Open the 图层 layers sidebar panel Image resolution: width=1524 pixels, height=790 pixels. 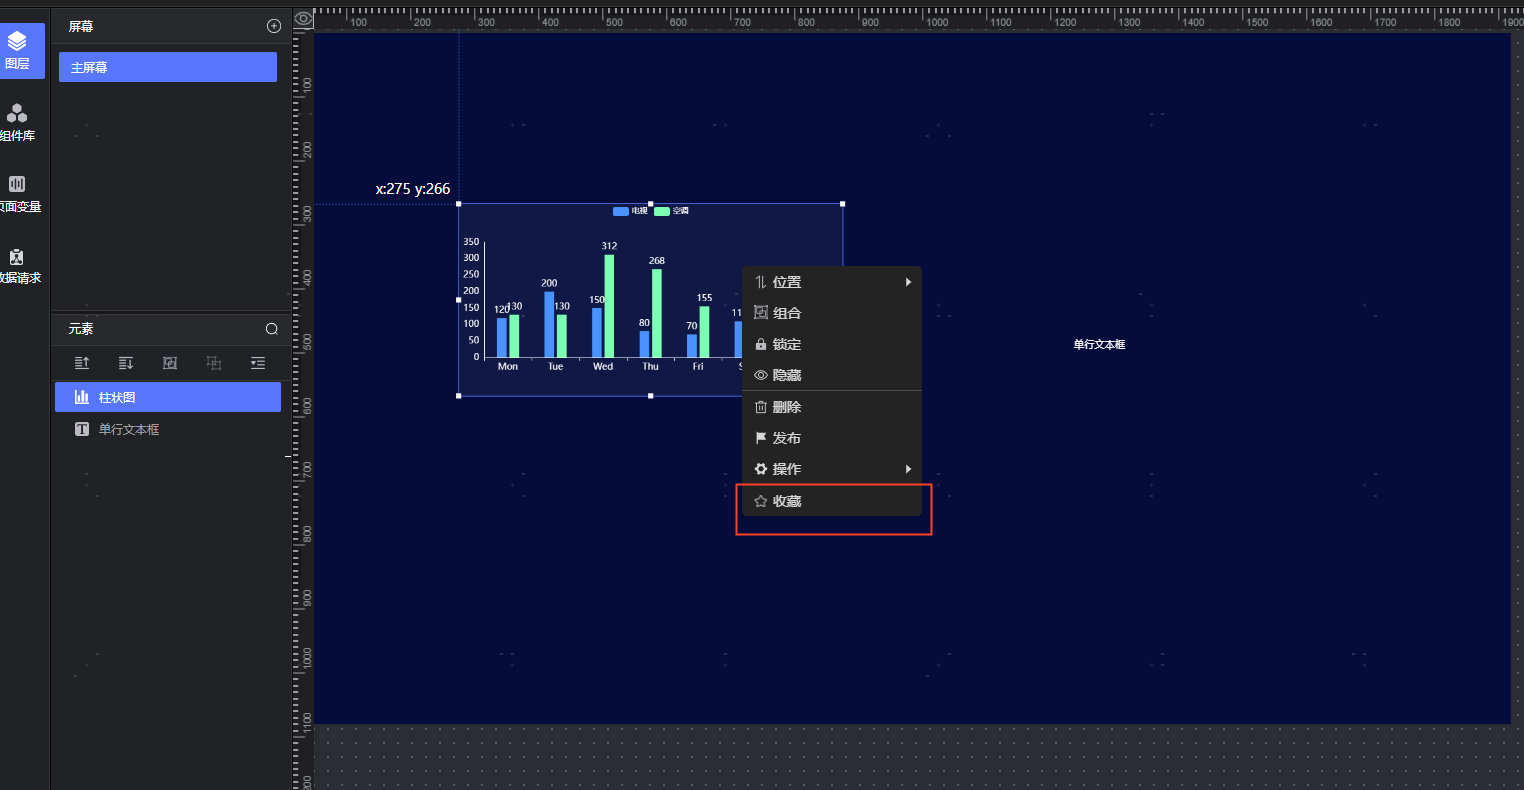(18, 50)
